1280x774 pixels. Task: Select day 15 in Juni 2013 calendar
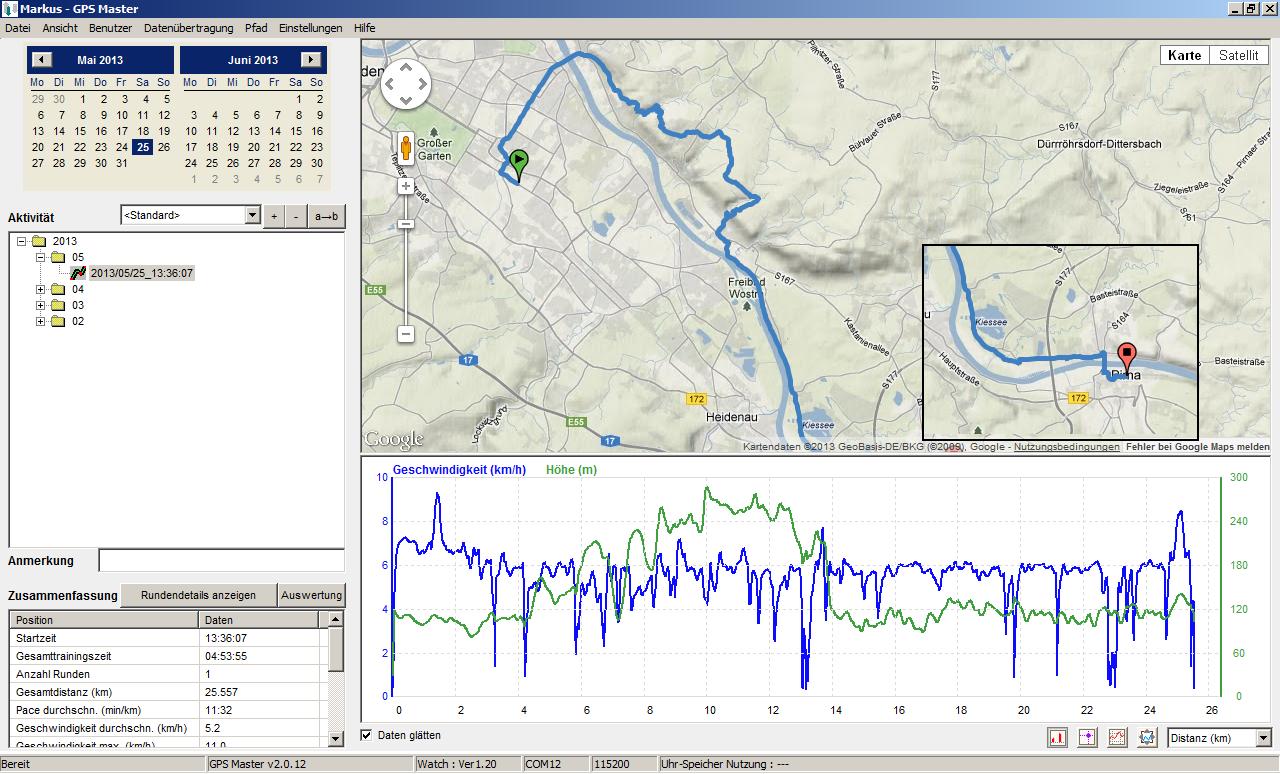pos(296,131)
